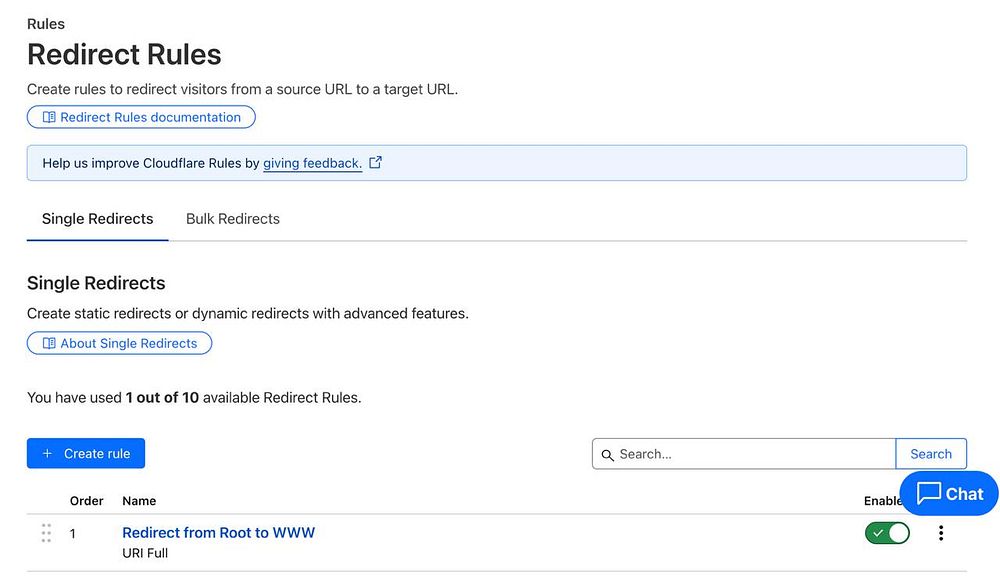1000x578 pixels.
Task: Select the Single Redirects tab
Action: point(97,219)
